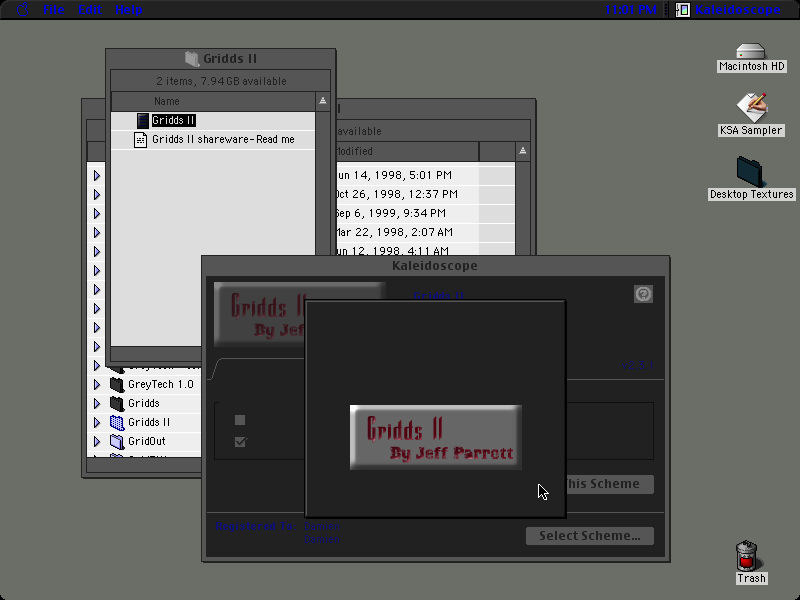
Task: Toggle sort order in Gridds II window
Action: (x=322, y=101)
